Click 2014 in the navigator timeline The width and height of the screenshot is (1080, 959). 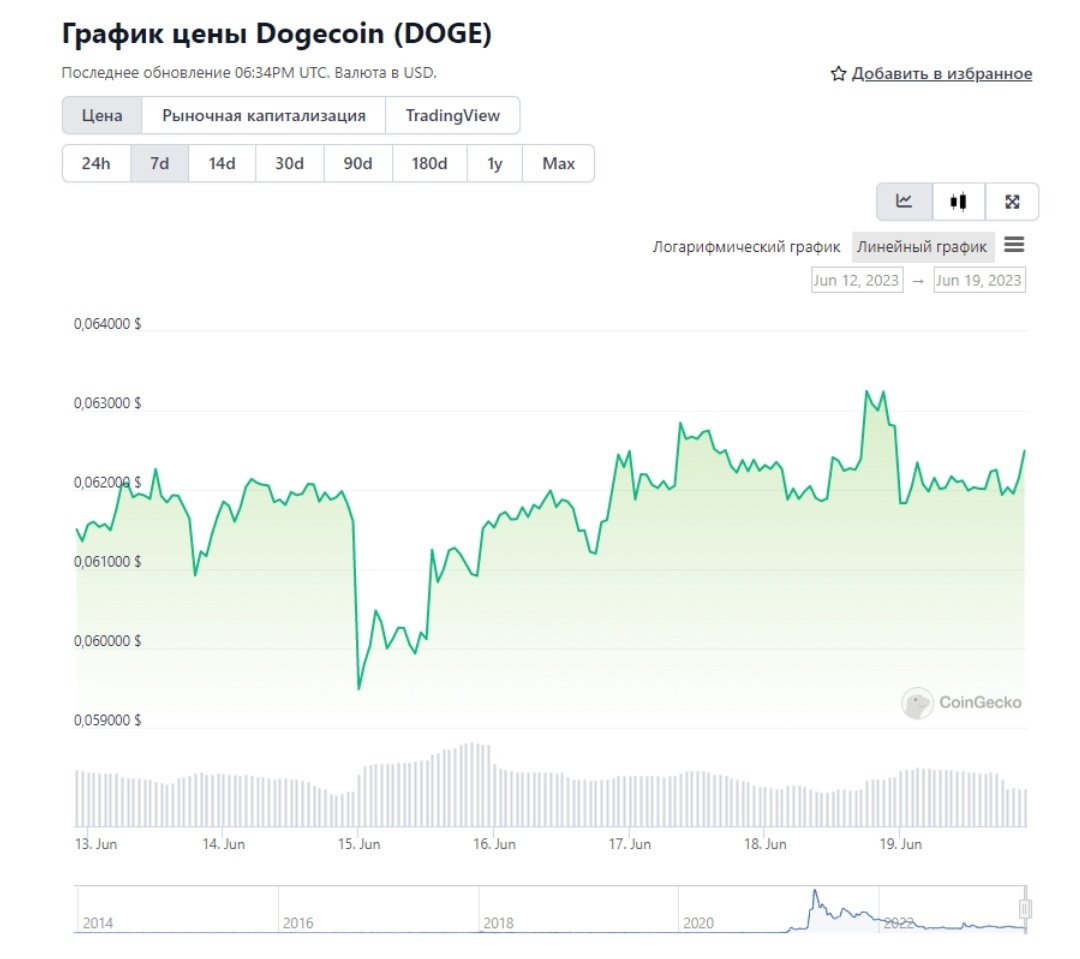(98, 922)
